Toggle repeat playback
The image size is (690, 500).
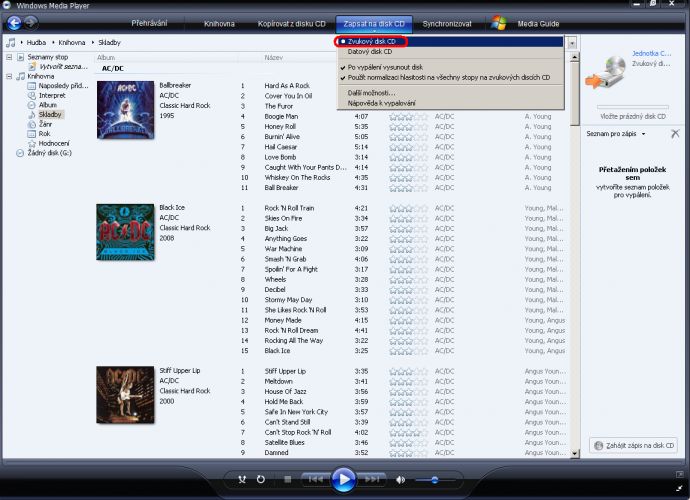(x=261, y=479)
